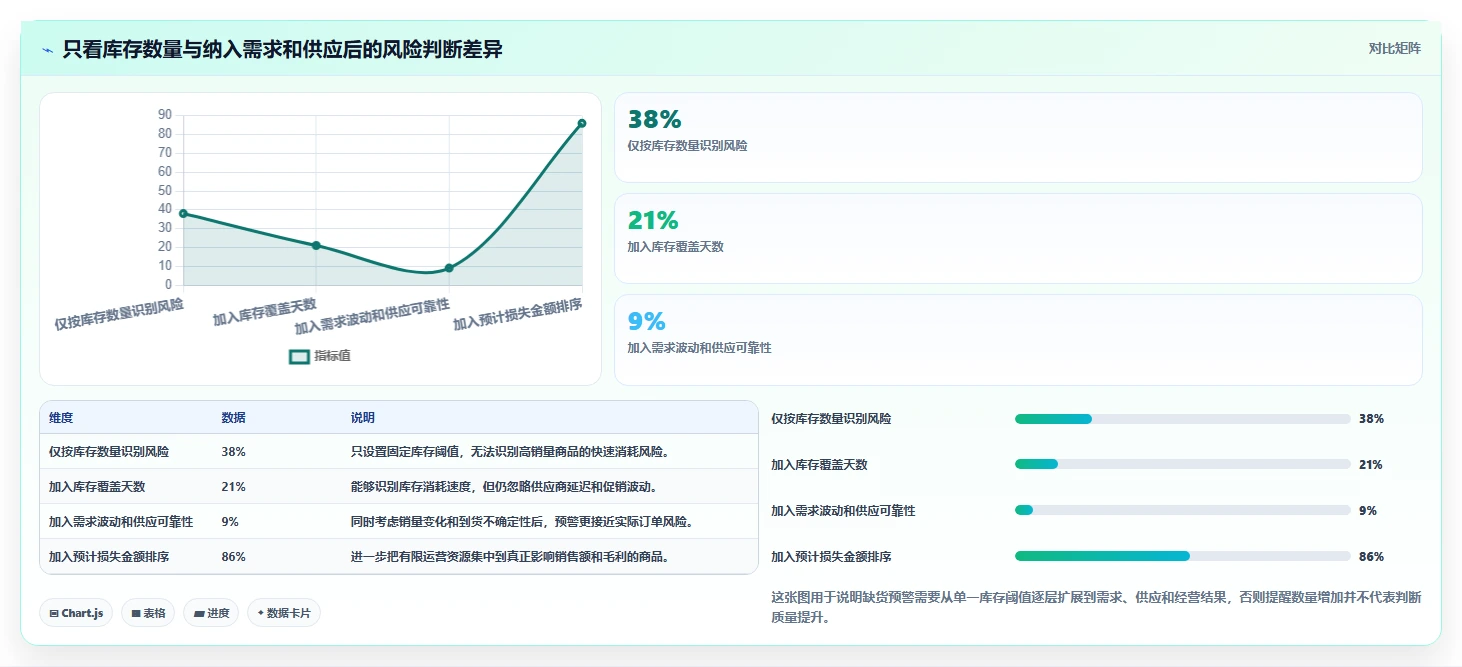Click x-axis label 加入预计损失金额排序
The height and width of the screenshot is (667, 1462).
click(518, 314)
